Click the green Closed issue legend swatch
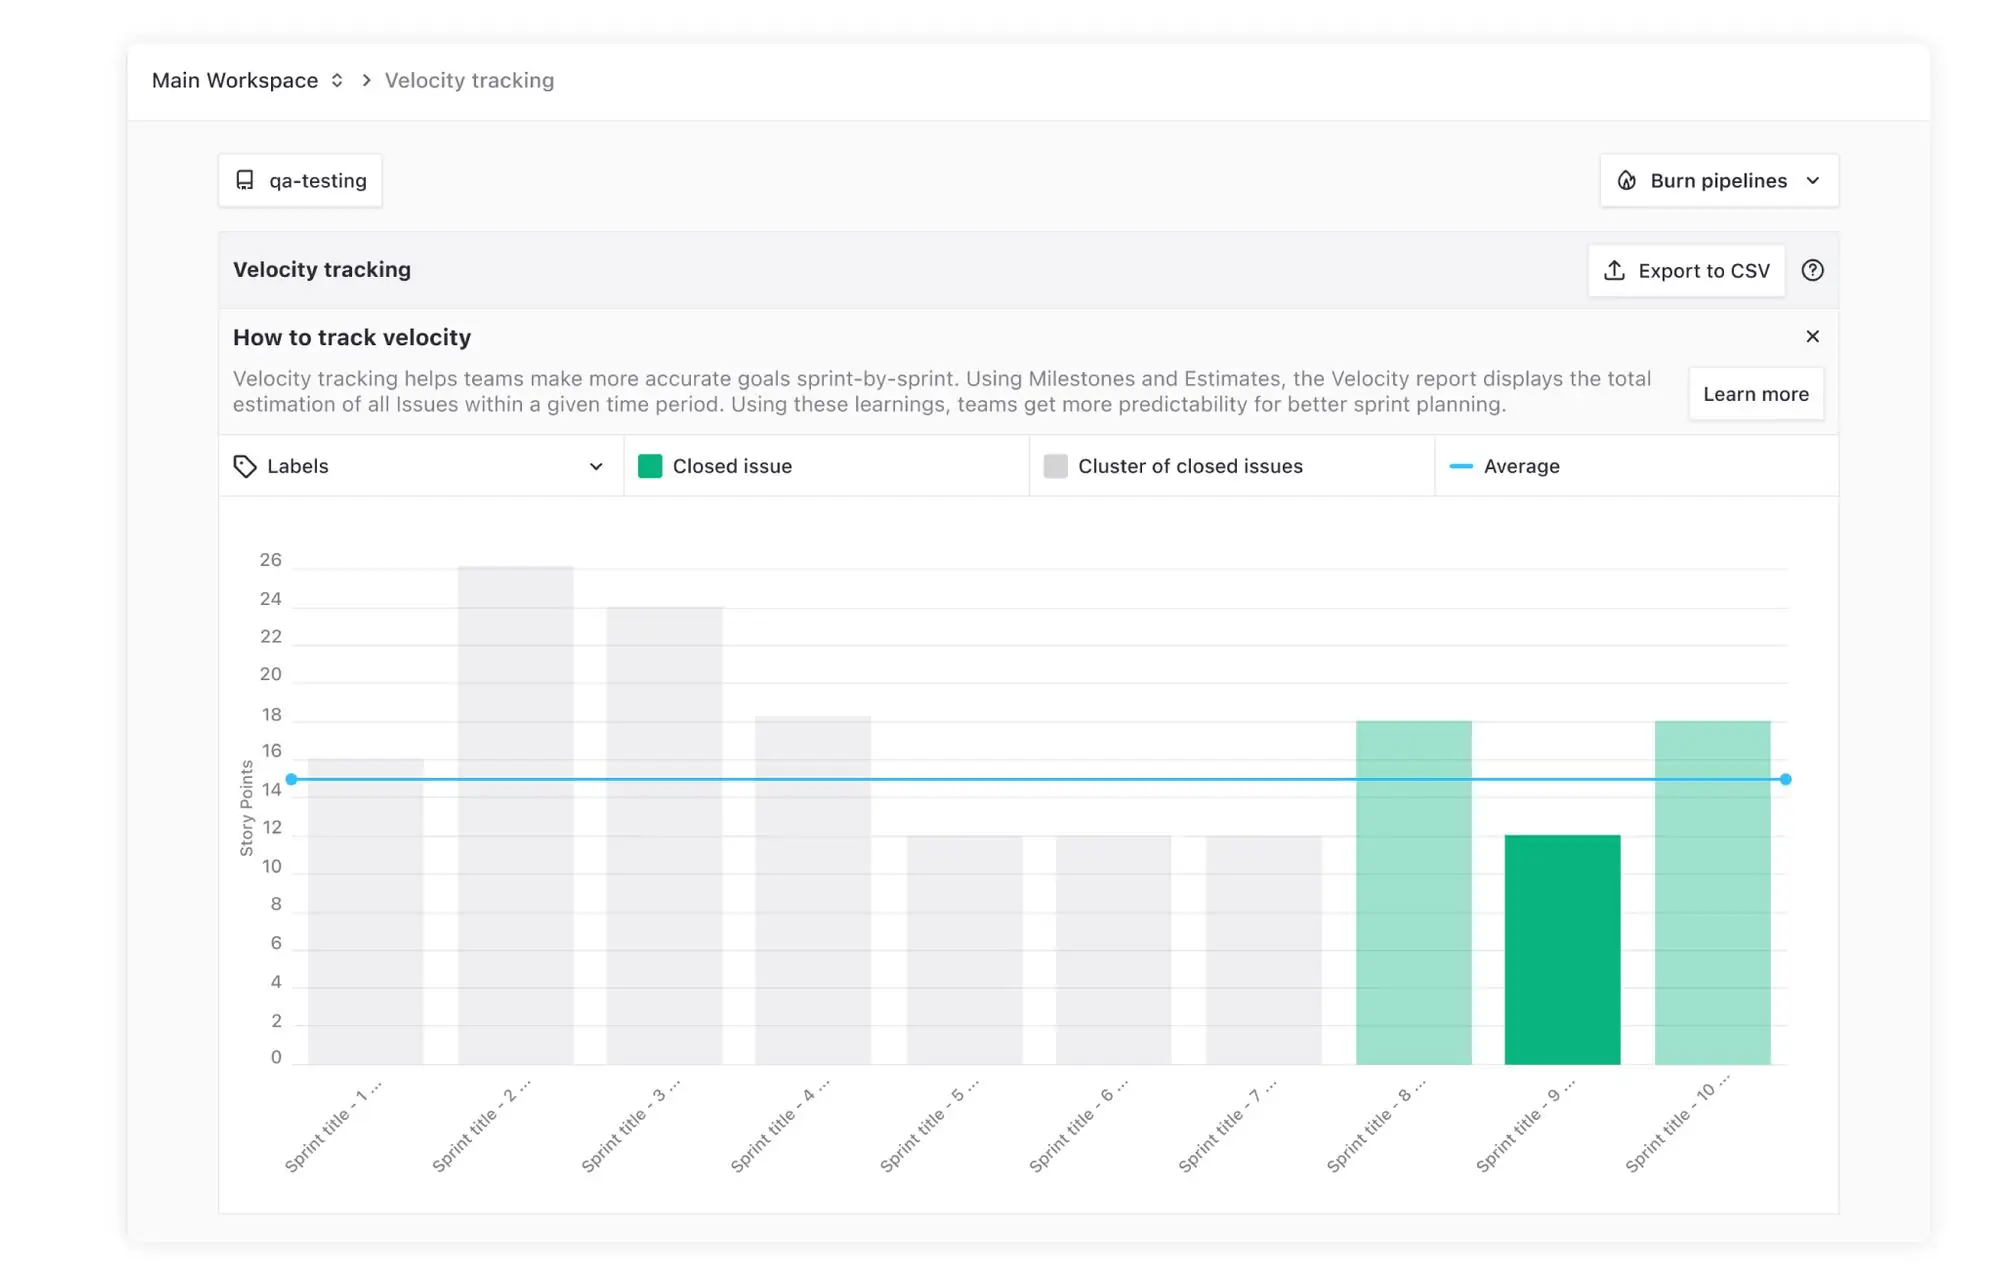Viewport: 2000px width, 1285px height. [650, 466]
